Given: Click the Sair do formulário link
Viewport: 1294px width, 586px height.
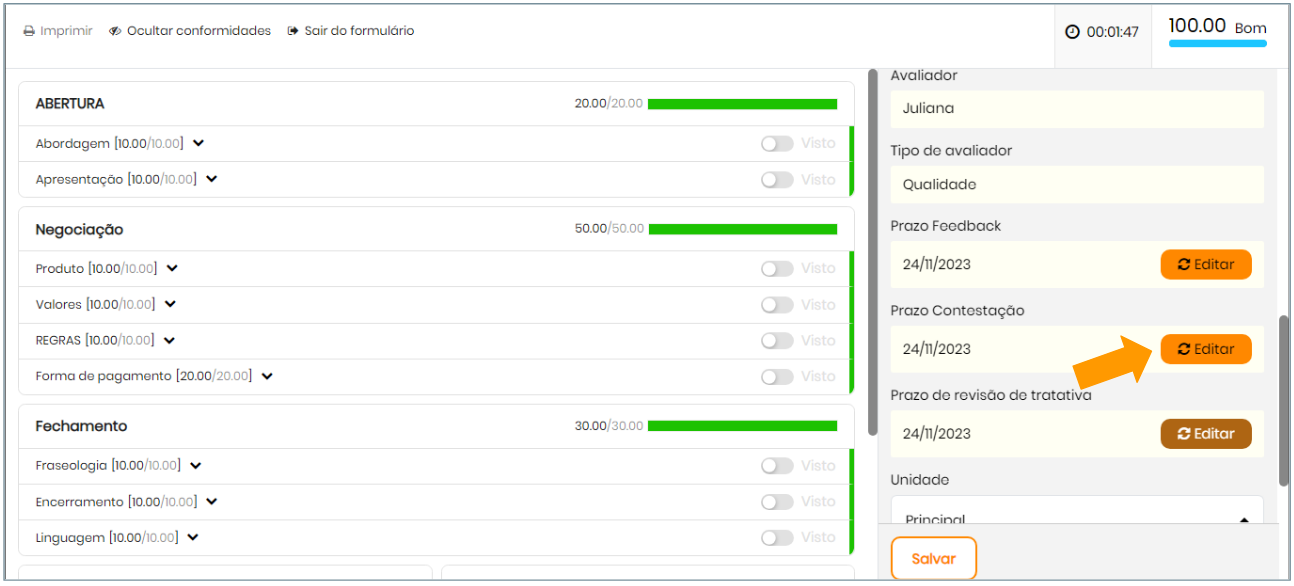Looking at the screenshot, I should 359,31.
